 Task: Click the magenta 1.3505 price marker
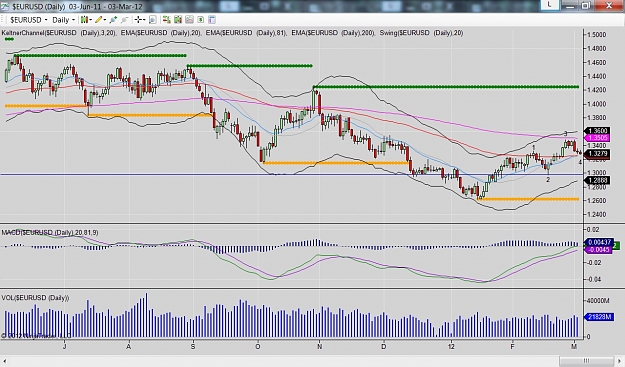coord(596,138)
